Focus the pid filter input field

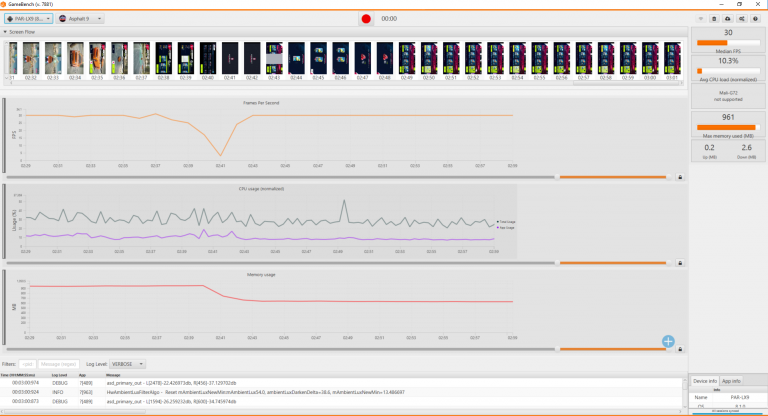point(27,364)
